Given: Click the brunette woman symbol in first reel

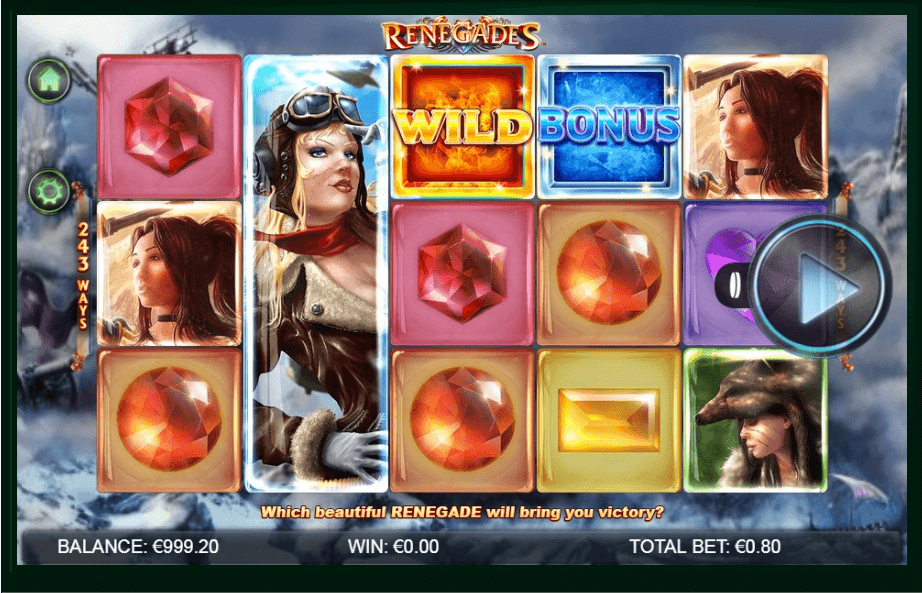Looking at the screenshot, I should point(169,274).
